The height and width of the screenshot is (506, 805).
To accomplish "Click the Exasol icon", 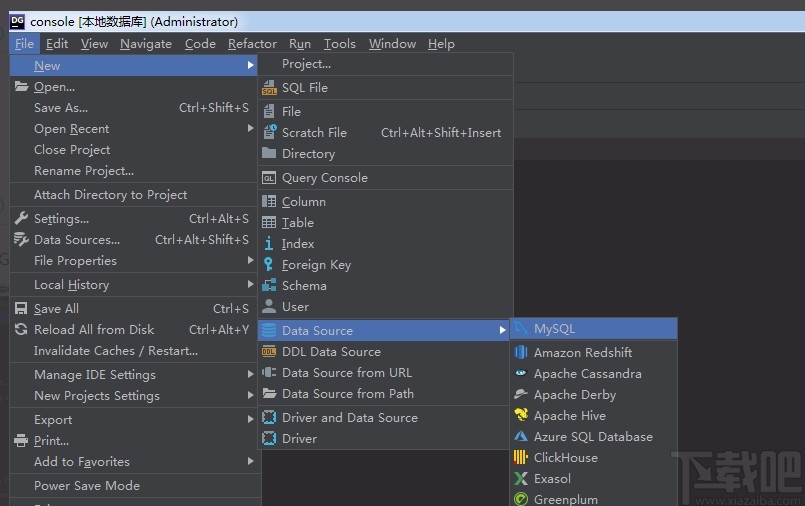I will click(521, 478).
